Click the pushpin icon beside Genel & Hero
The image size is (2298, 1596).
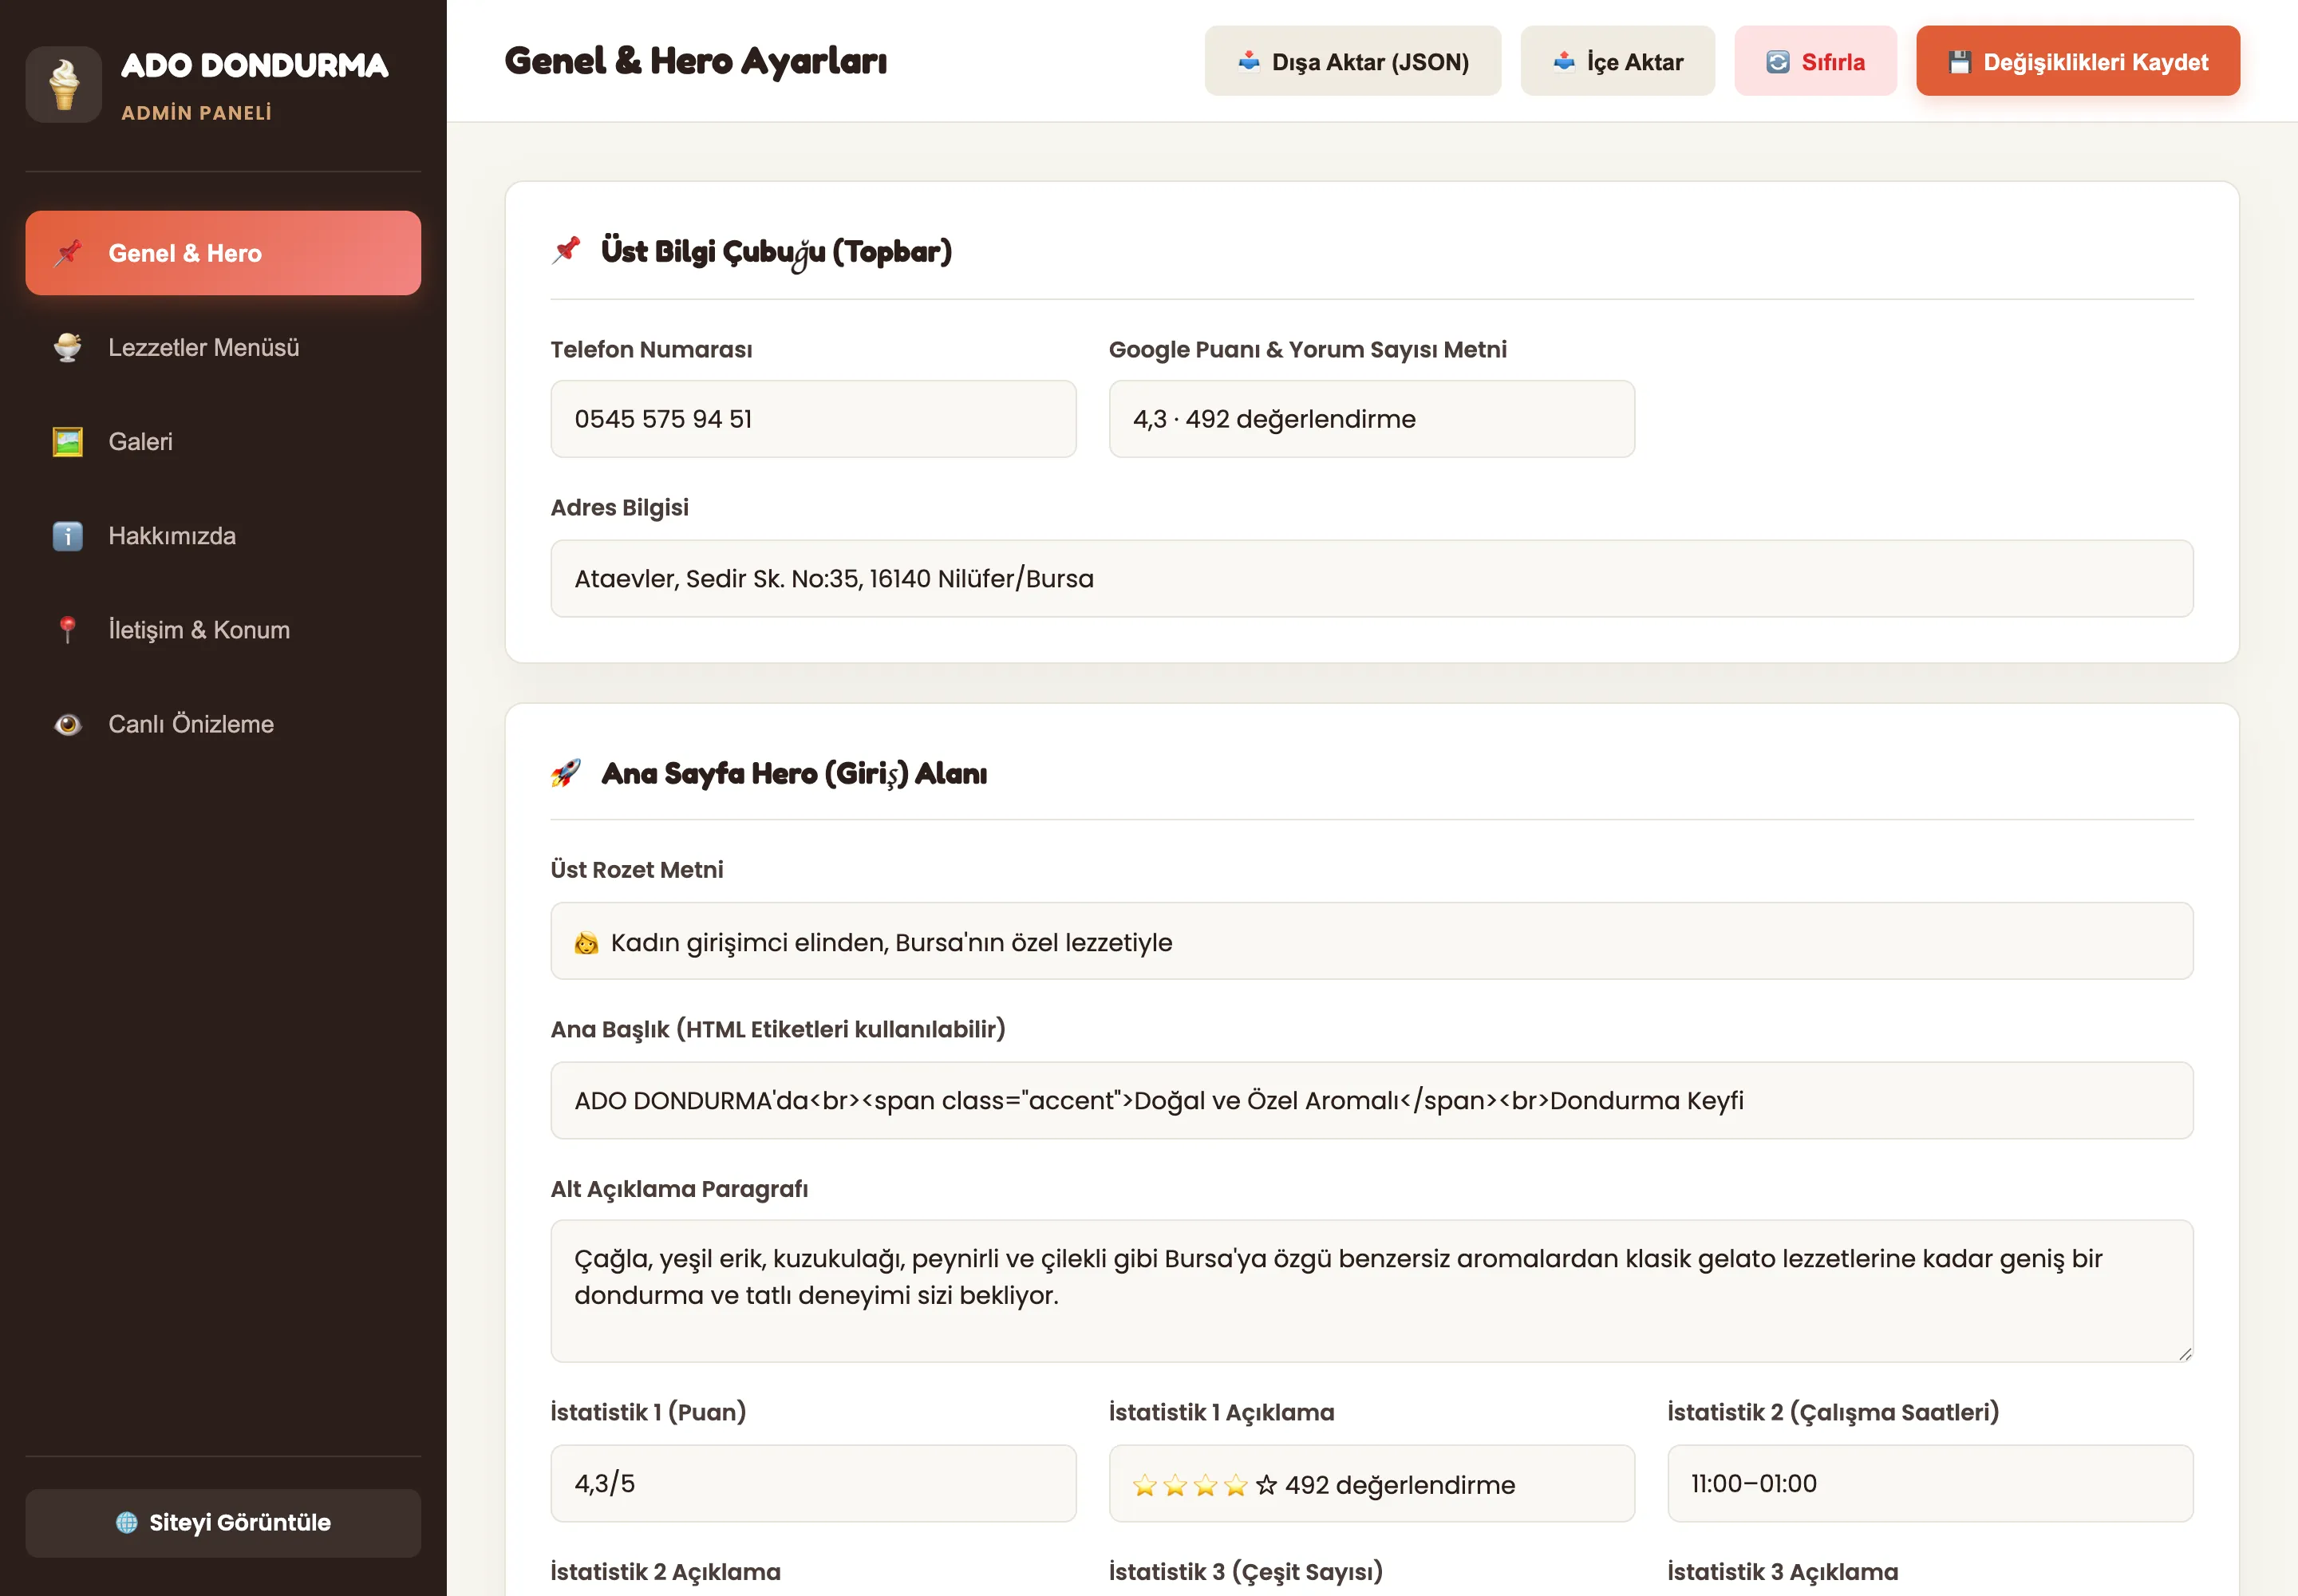click(x=68, y=253)
